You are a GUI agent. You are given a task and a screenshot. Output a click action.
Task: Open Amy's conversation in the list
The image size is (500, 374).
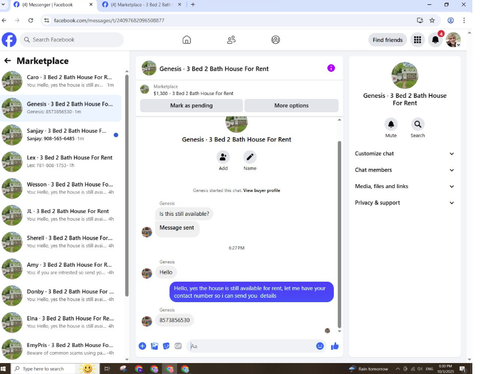point(61,268)
